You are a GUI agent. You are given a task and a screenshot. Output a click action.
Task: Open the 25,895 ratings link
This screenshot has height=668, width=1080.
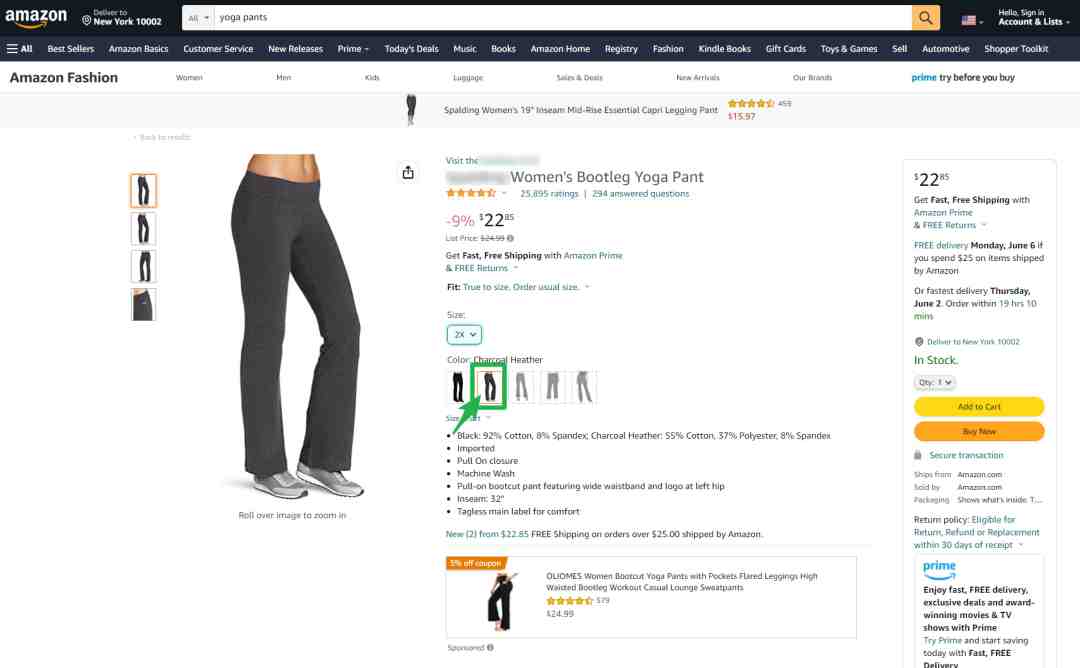[549, 194]
